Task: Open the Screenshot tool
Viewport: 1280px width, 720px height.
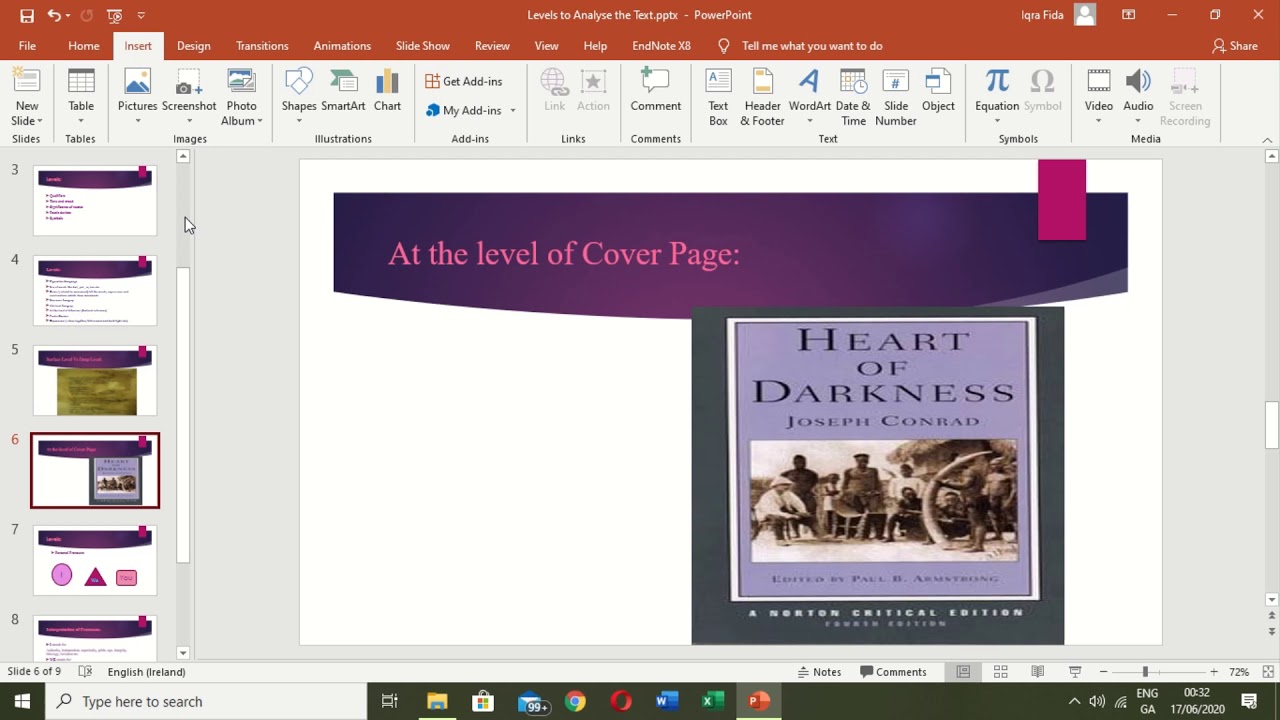Action: 189,97
